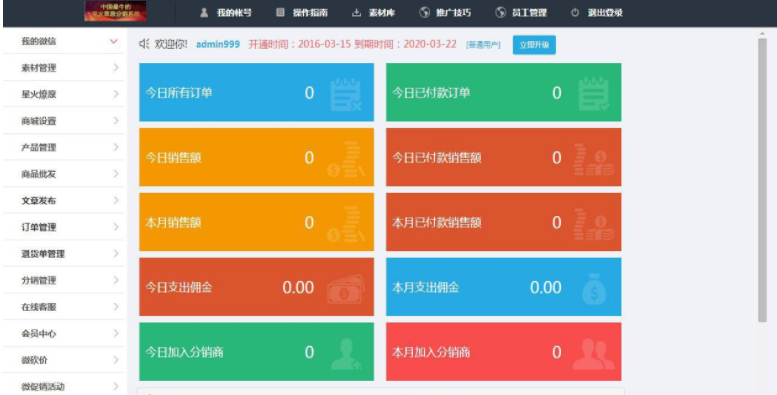Click the 今日支出佣金 label text
This screenshot has height=395, width=777.
178,287
